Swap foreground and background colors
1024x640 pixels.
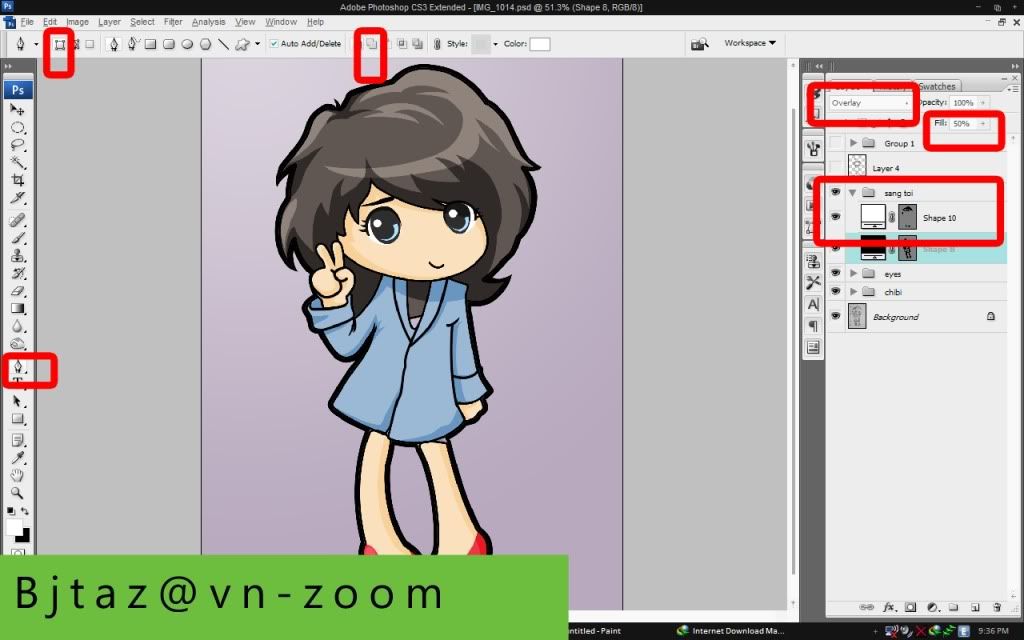click(x=25, y=511)
